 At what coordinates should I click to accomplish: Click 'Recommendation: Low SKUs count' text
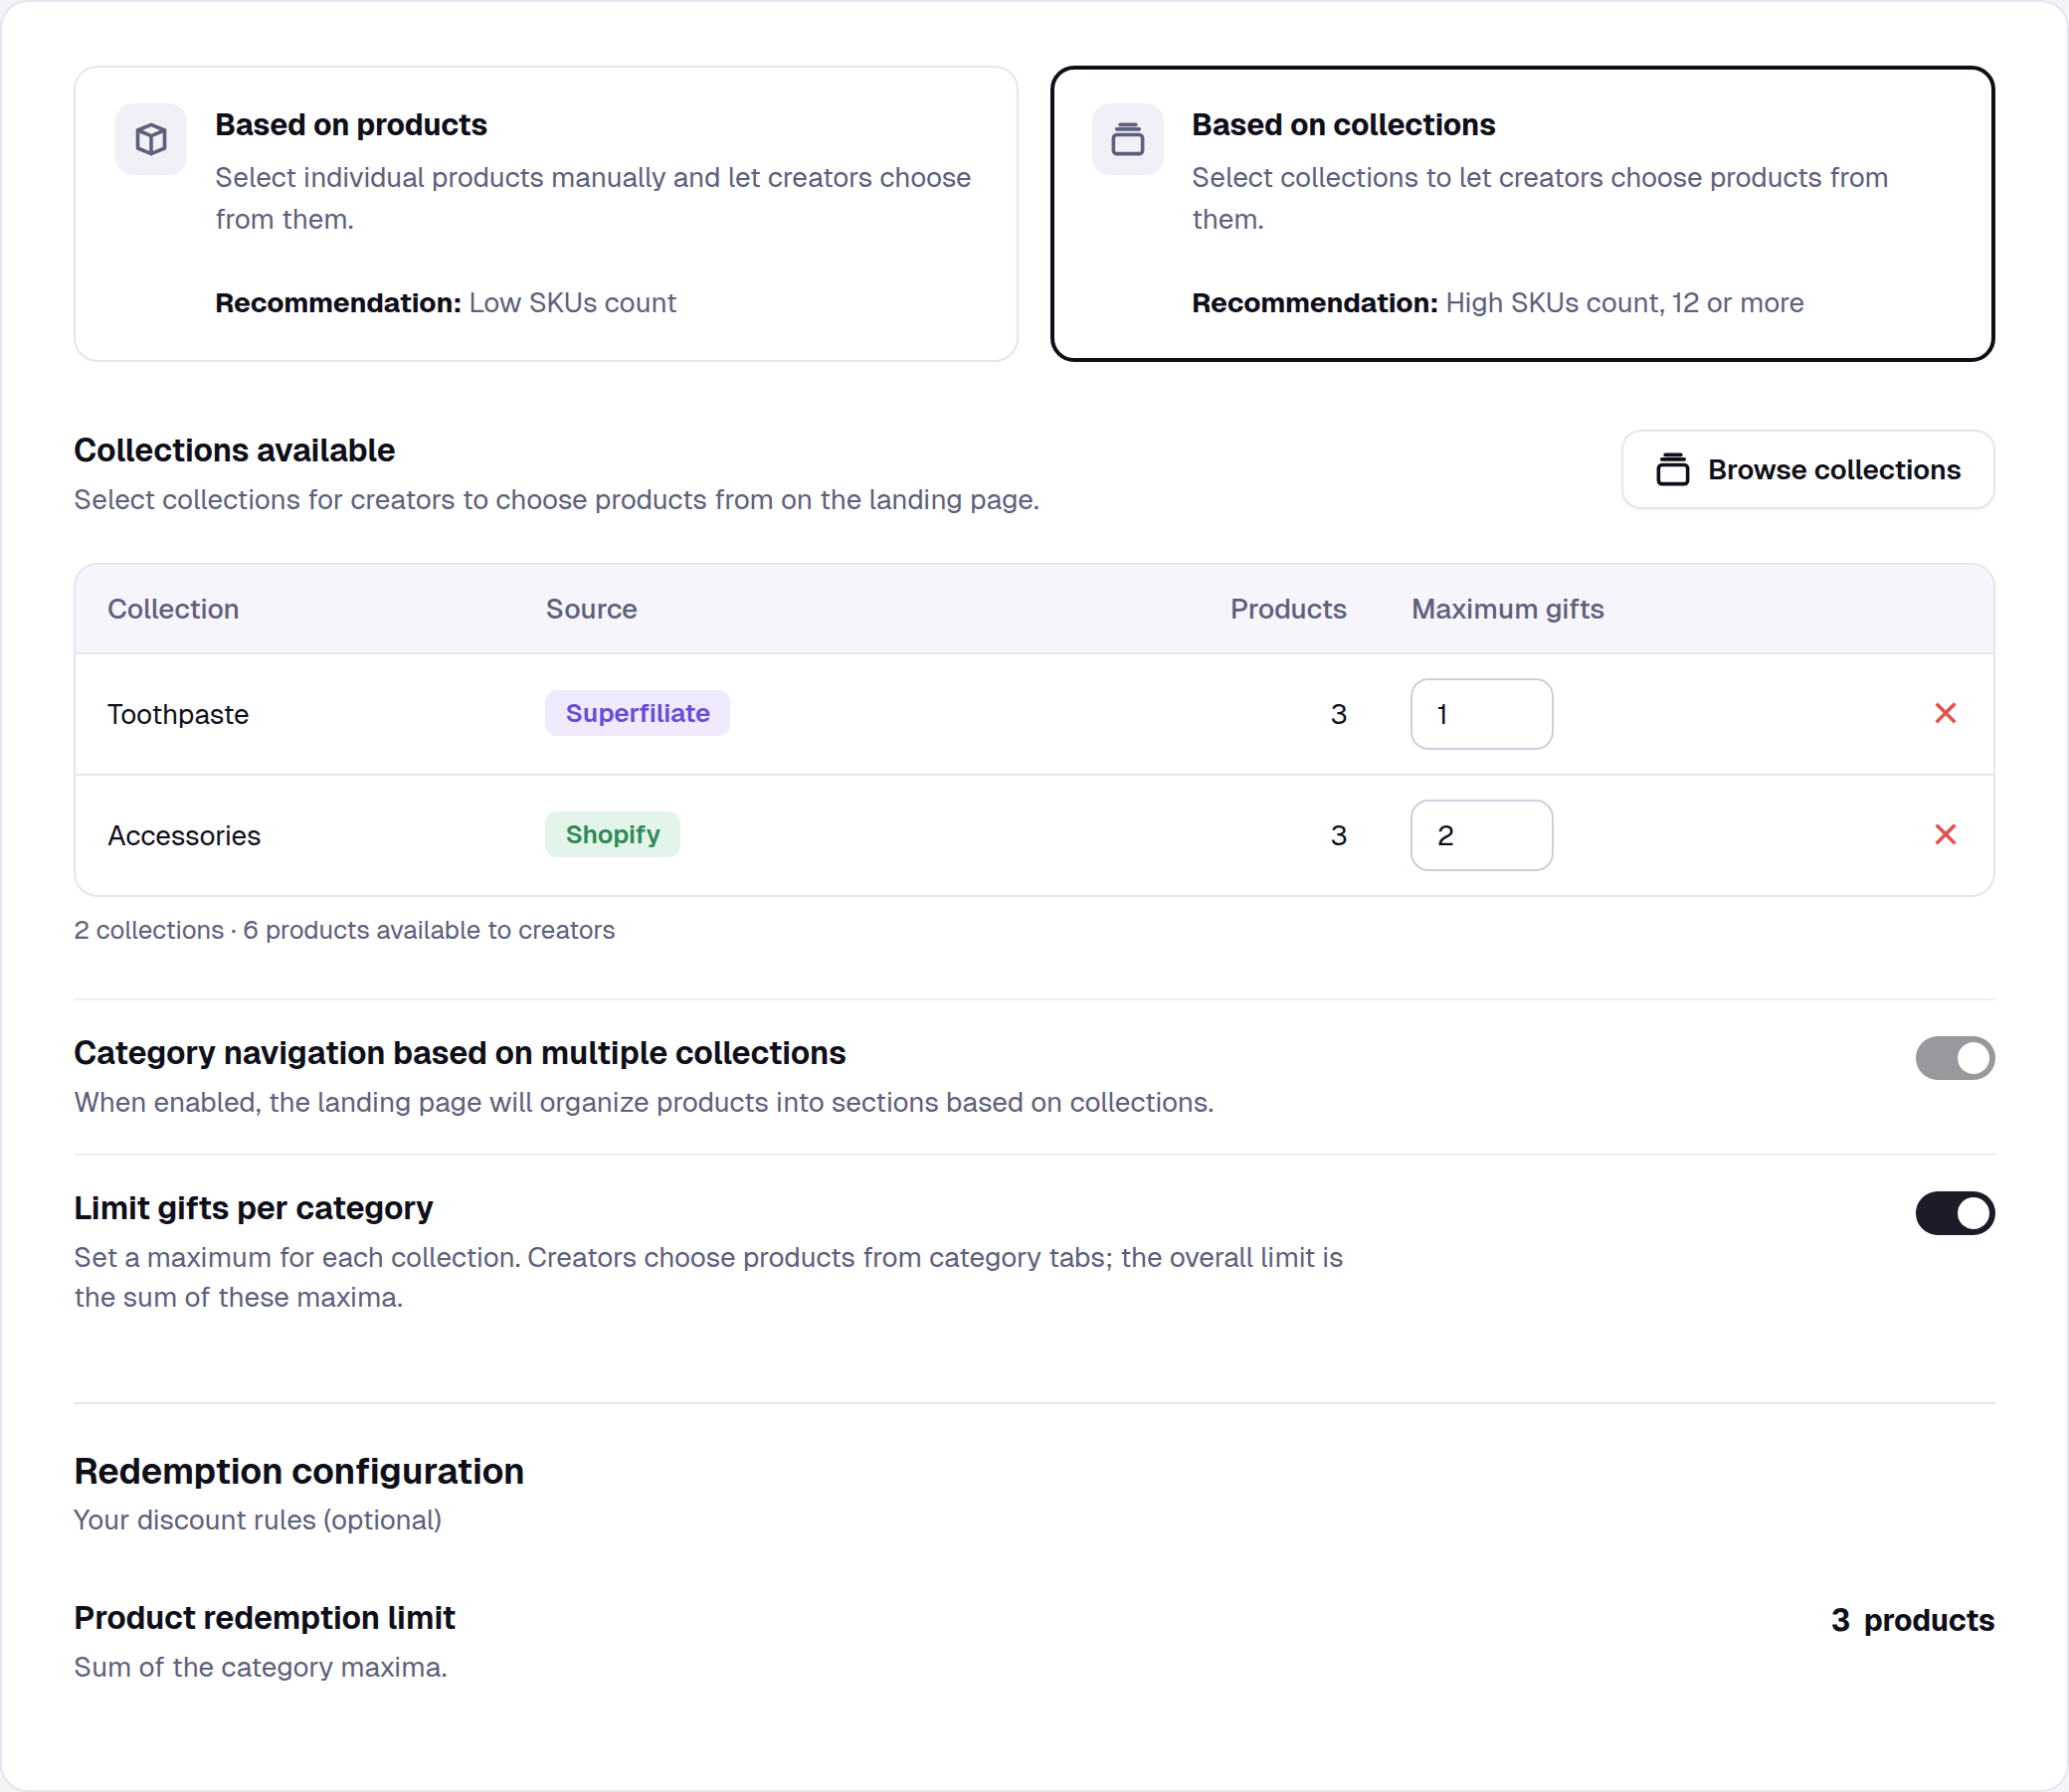pyautogui.click(x=445, y=302)
